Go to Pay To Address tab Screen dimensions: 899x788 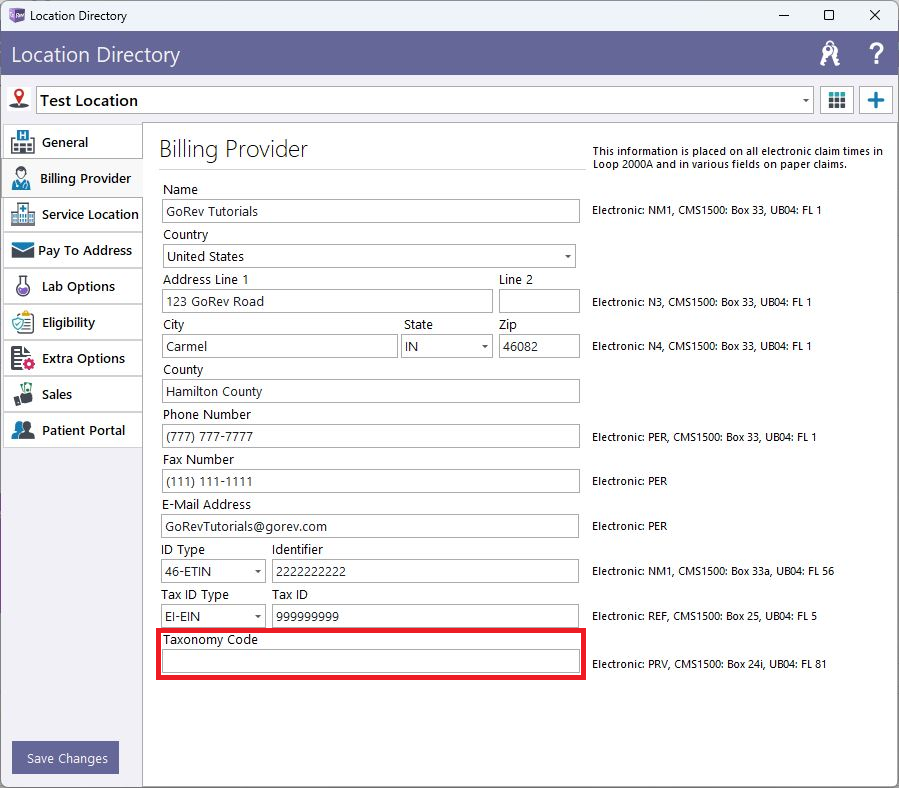coord(73,250)
